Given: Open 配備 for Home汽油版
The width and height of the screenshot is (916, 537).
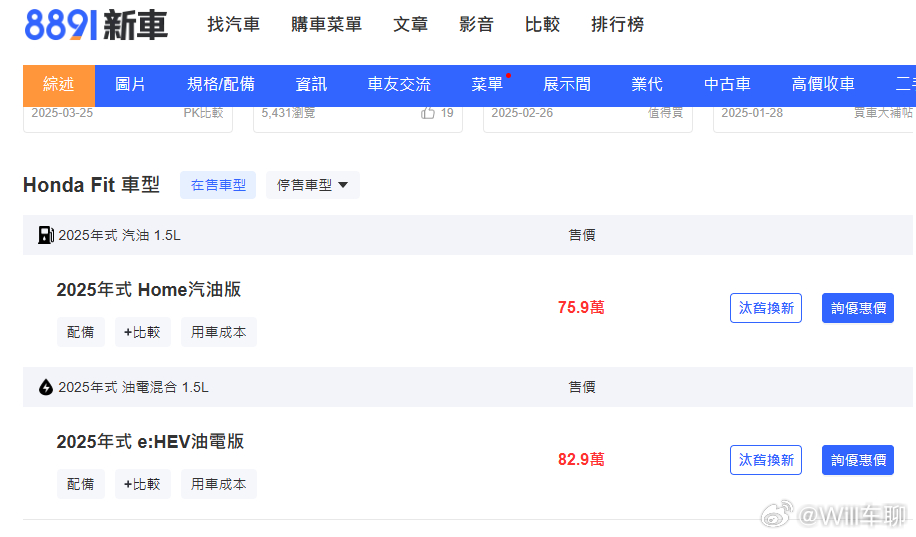Looking at the screenshot, I should point(81,332).
